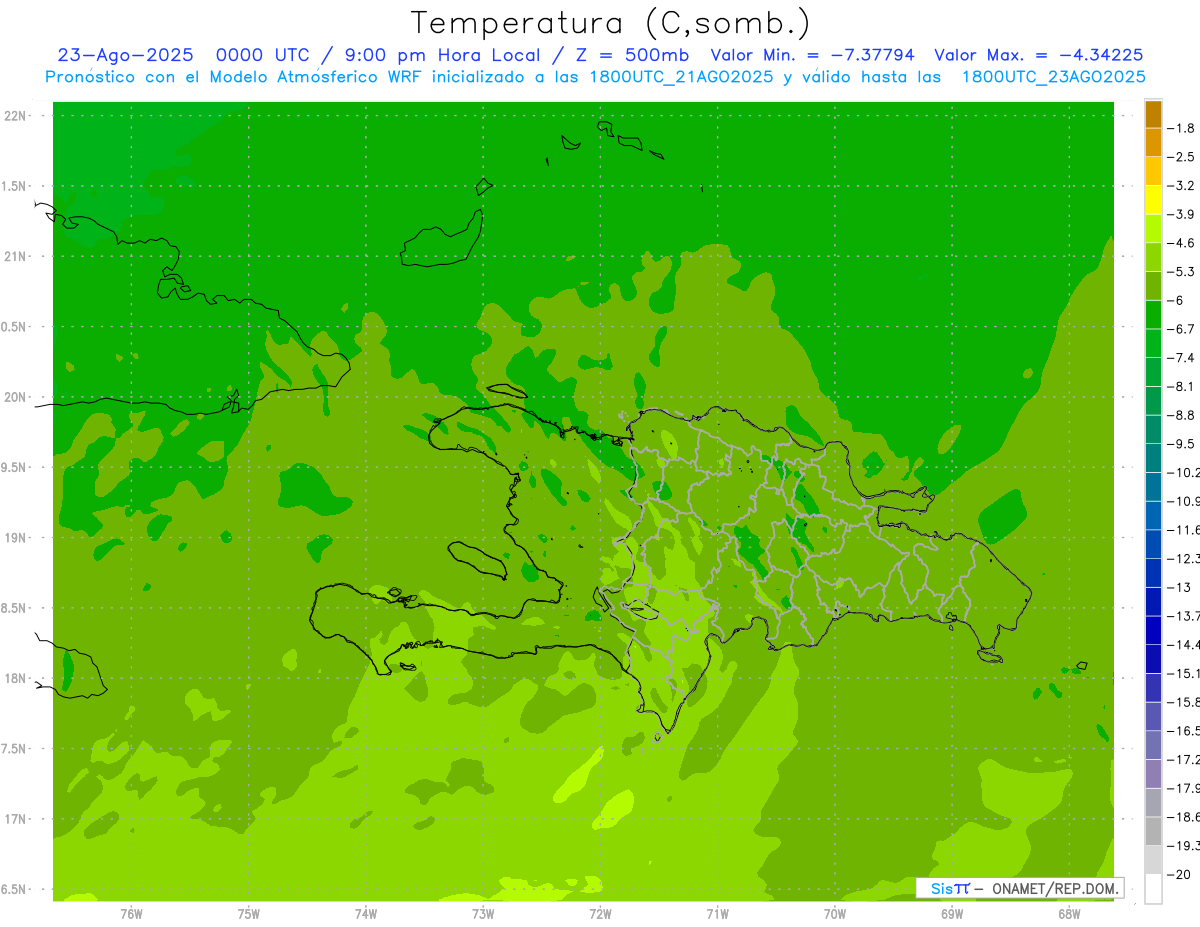Click the "21N" latitude label

[x=15, y=257]
